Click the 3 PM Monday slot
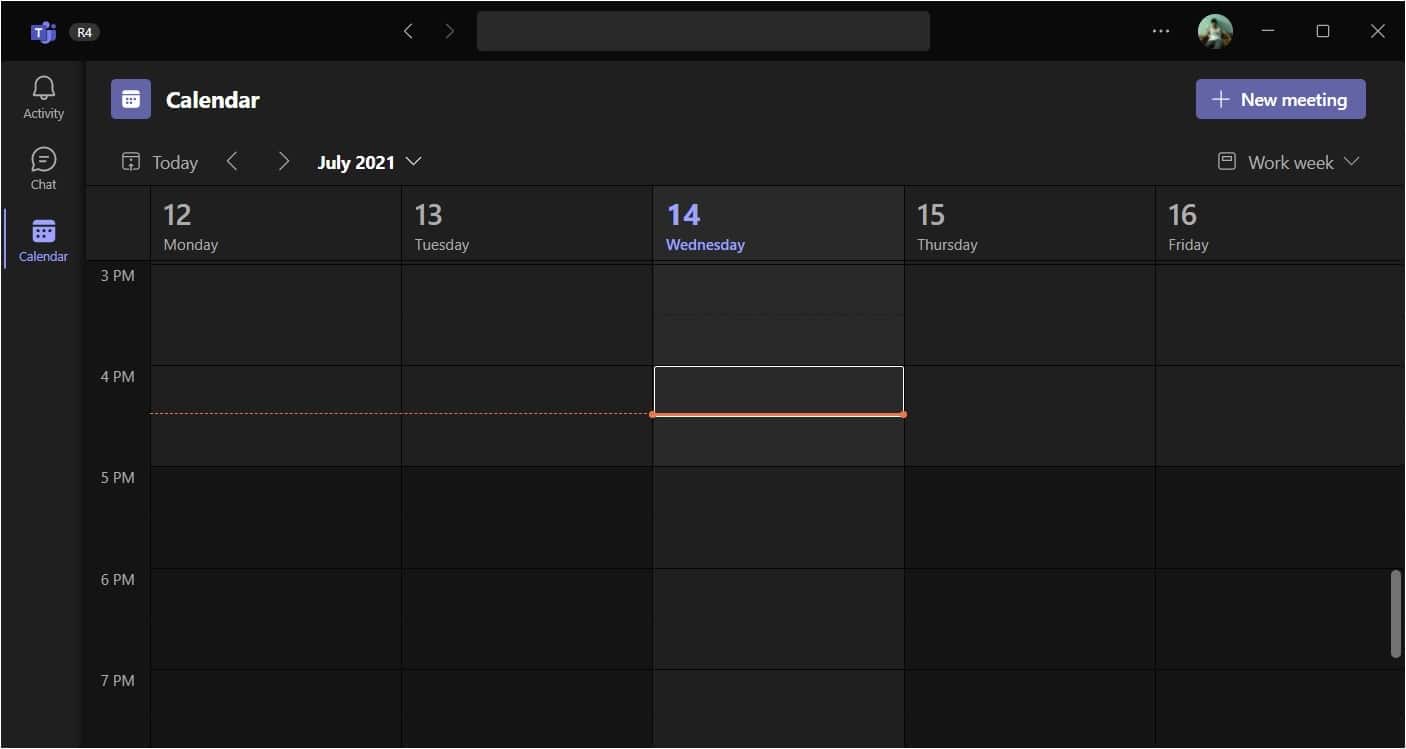1406x749 pixels. click(x=276, y=315)
